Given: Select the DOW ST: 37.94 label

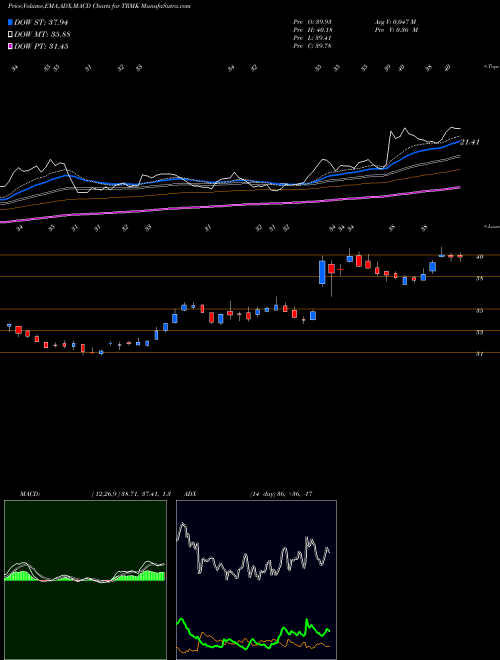Looking at the screenshot, I should coord(41,22).
